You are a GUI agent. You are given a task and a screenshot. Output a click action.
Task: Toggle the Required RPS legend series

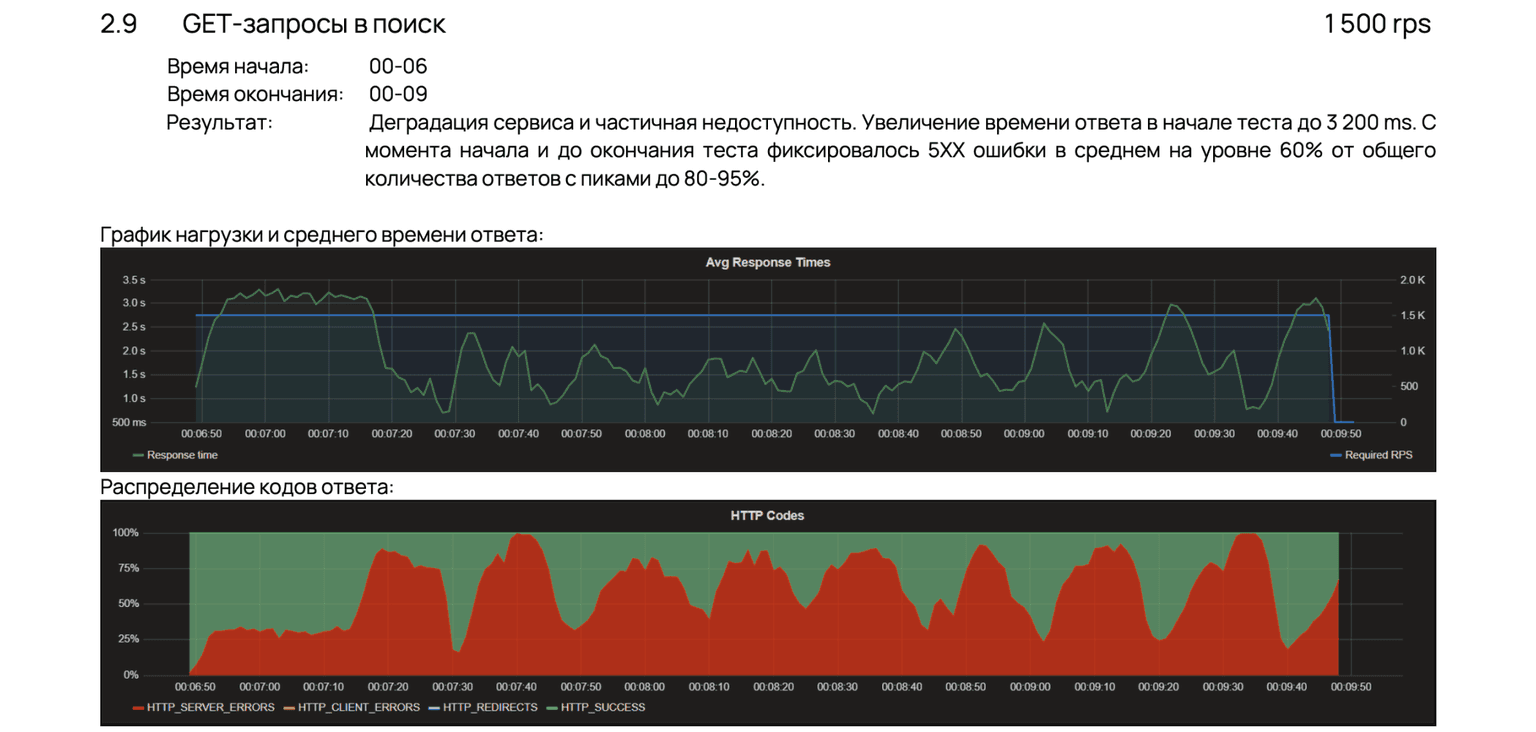[x=1377, y=456]
